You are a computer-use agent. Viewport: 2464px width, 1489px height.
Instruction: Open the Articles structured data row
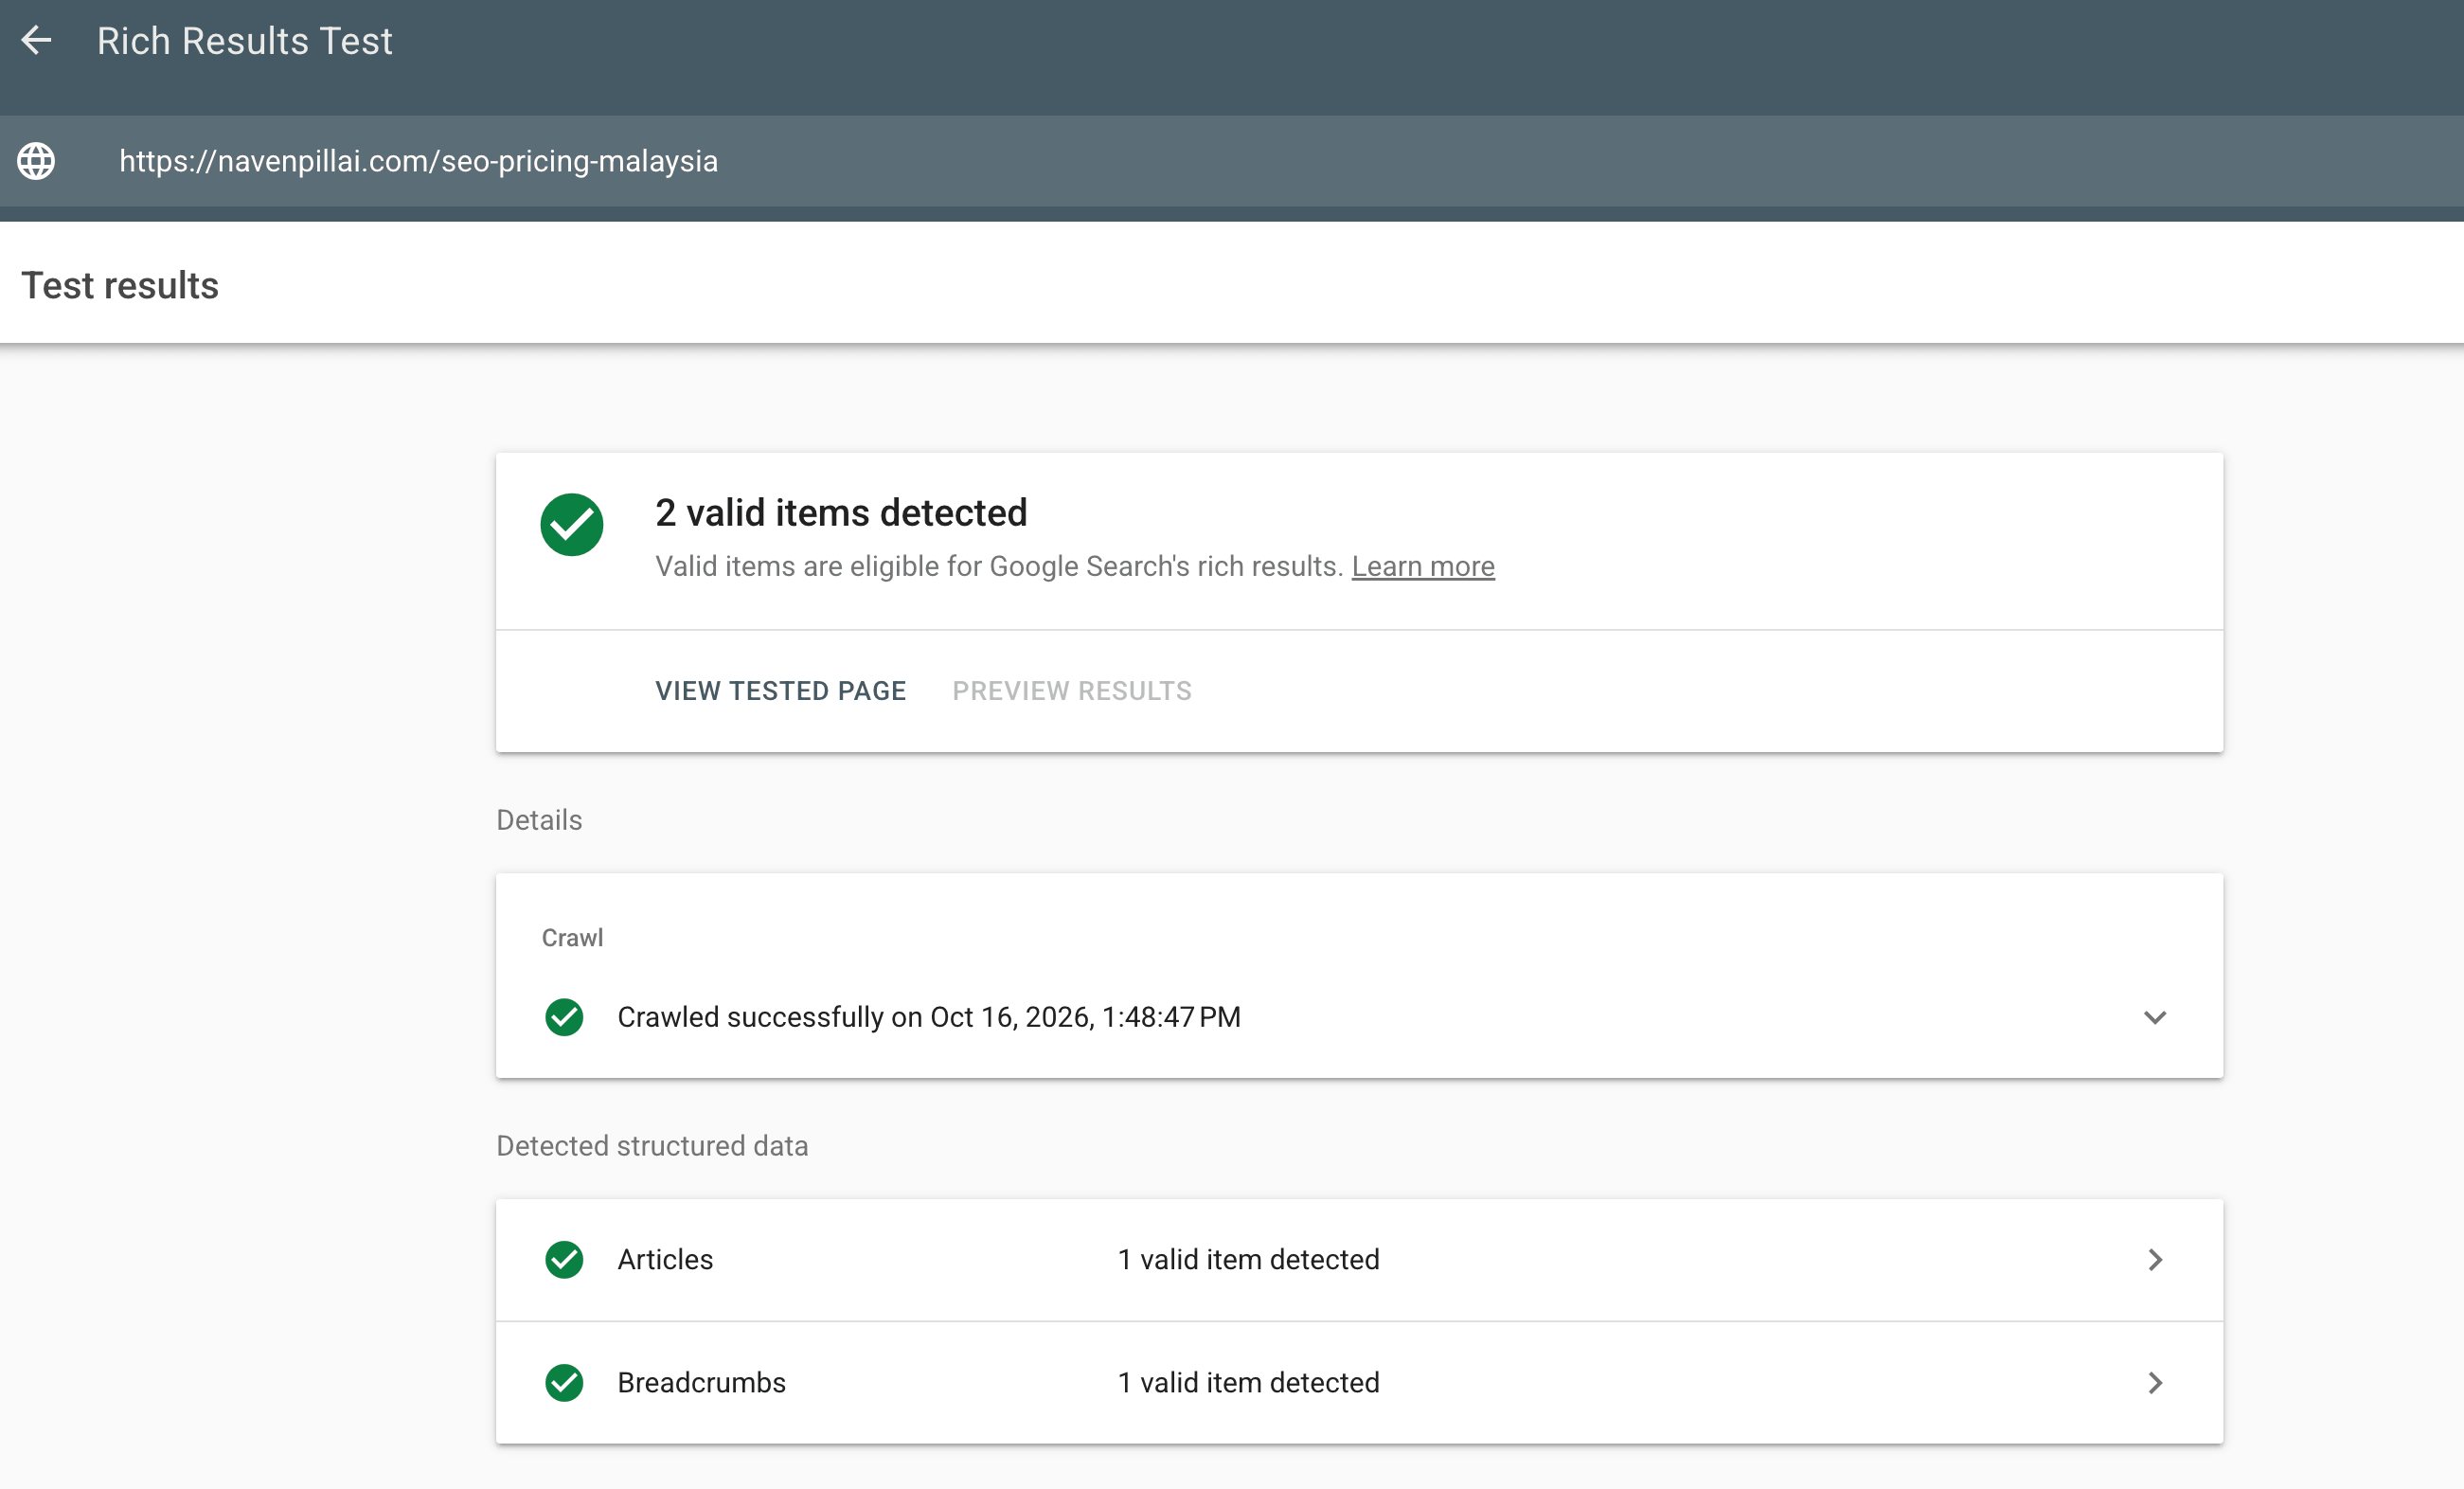tap(1359, 1260)
